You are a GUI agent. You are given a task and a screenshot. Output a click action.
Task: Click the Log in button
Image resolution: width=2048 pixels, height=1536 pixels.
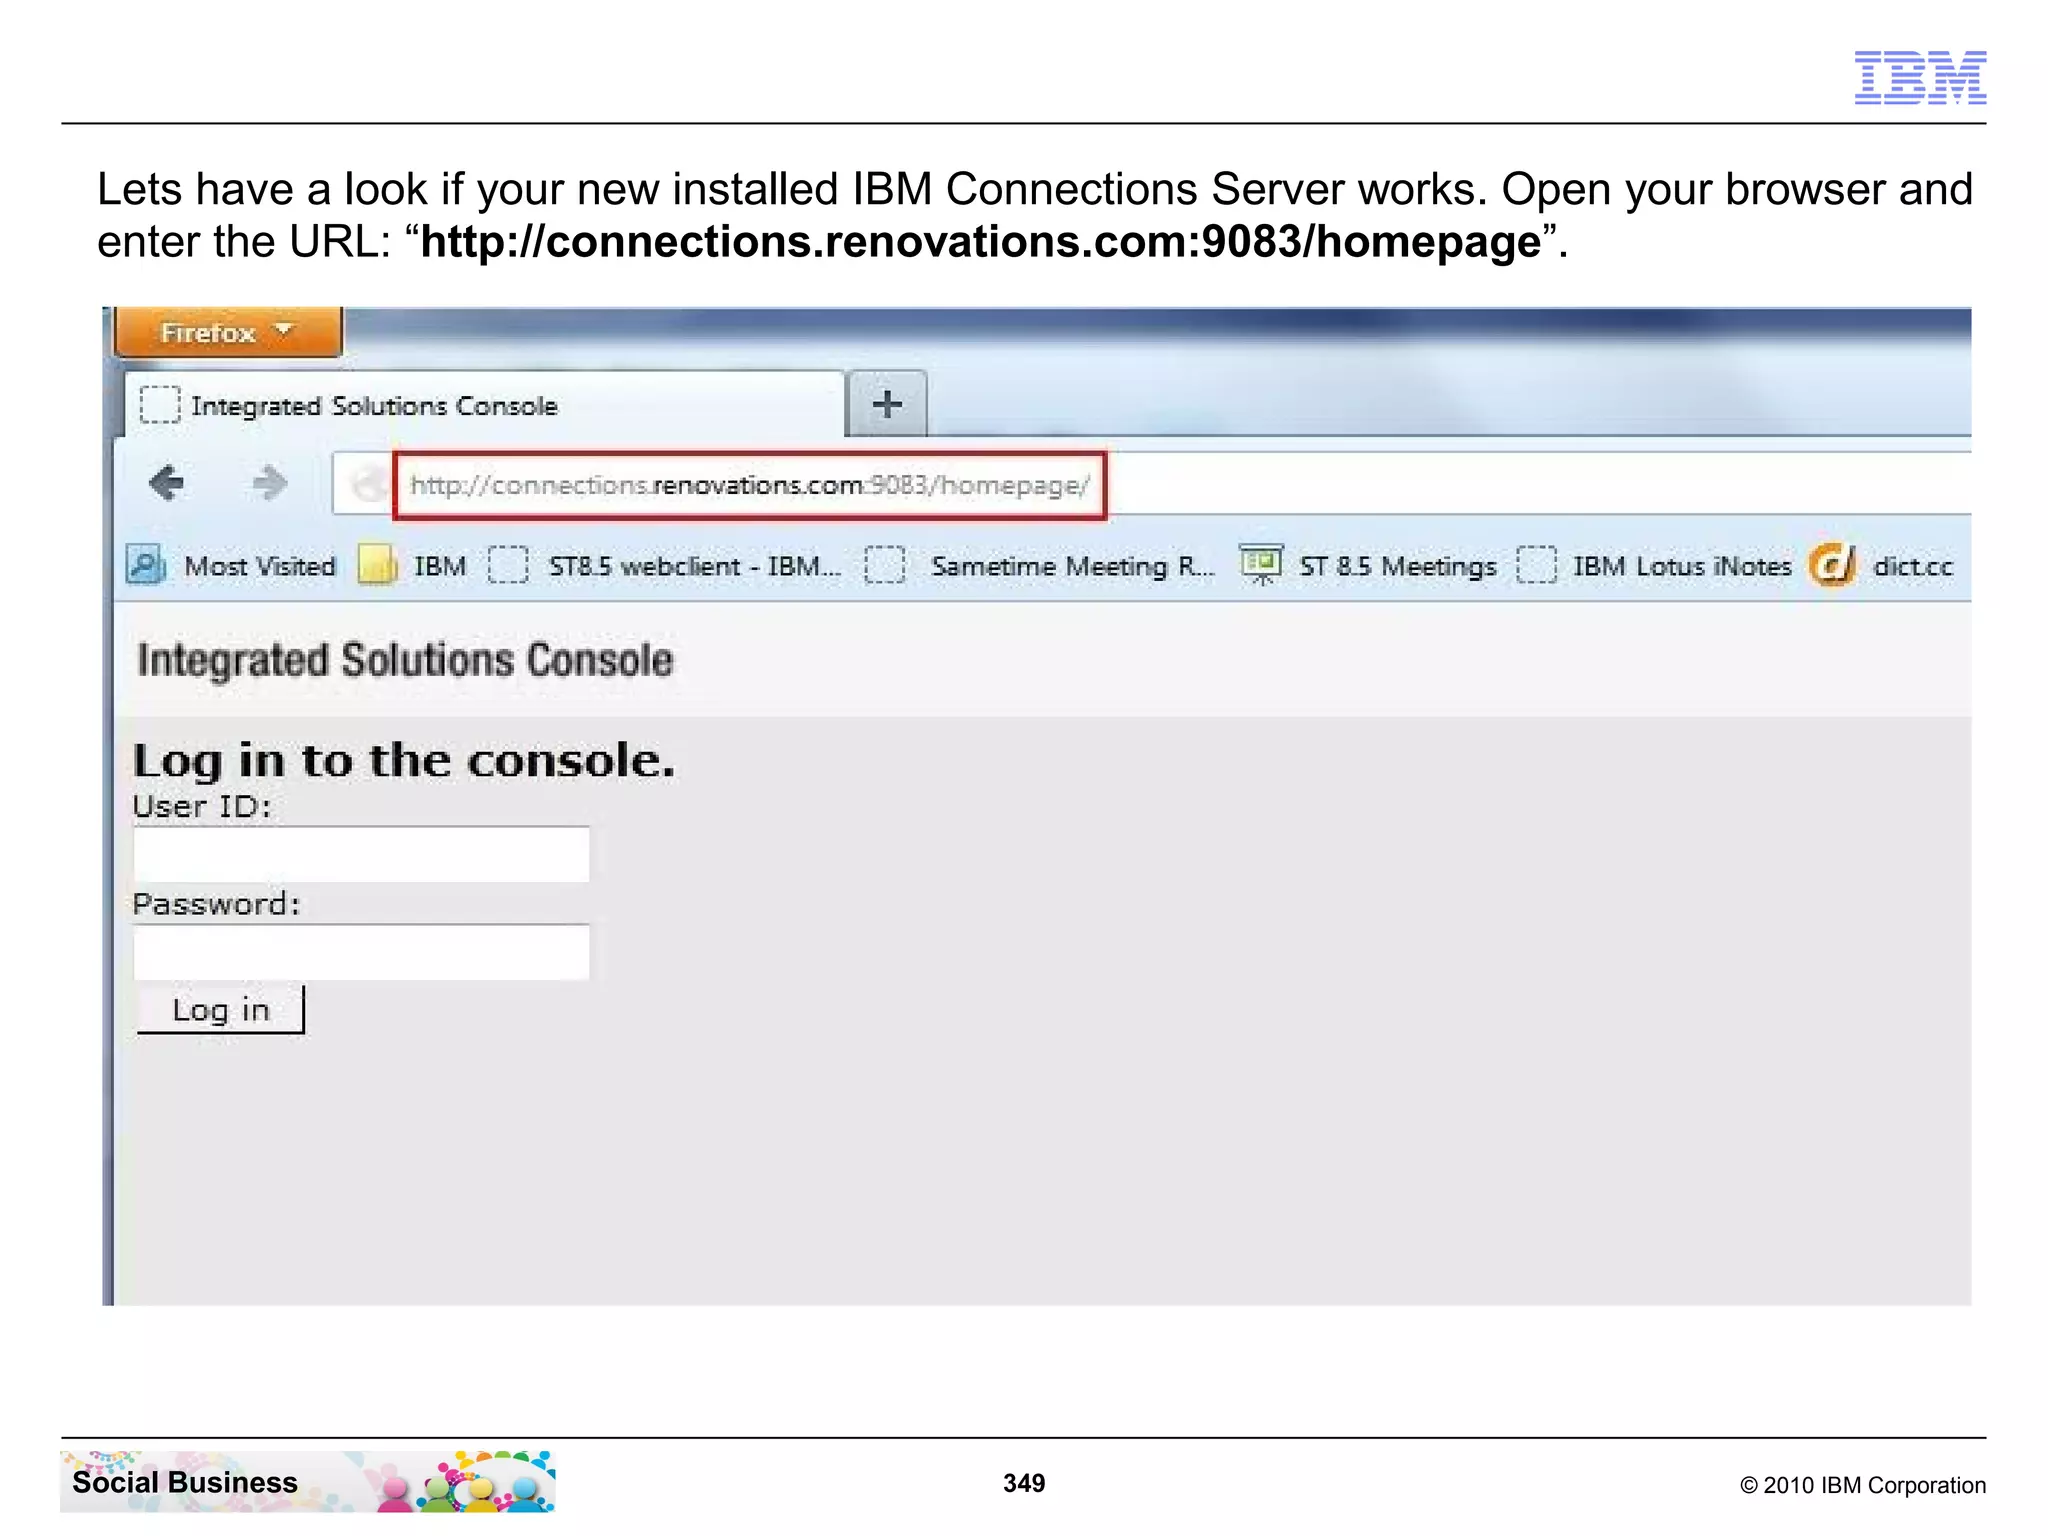pos(220,1009)
